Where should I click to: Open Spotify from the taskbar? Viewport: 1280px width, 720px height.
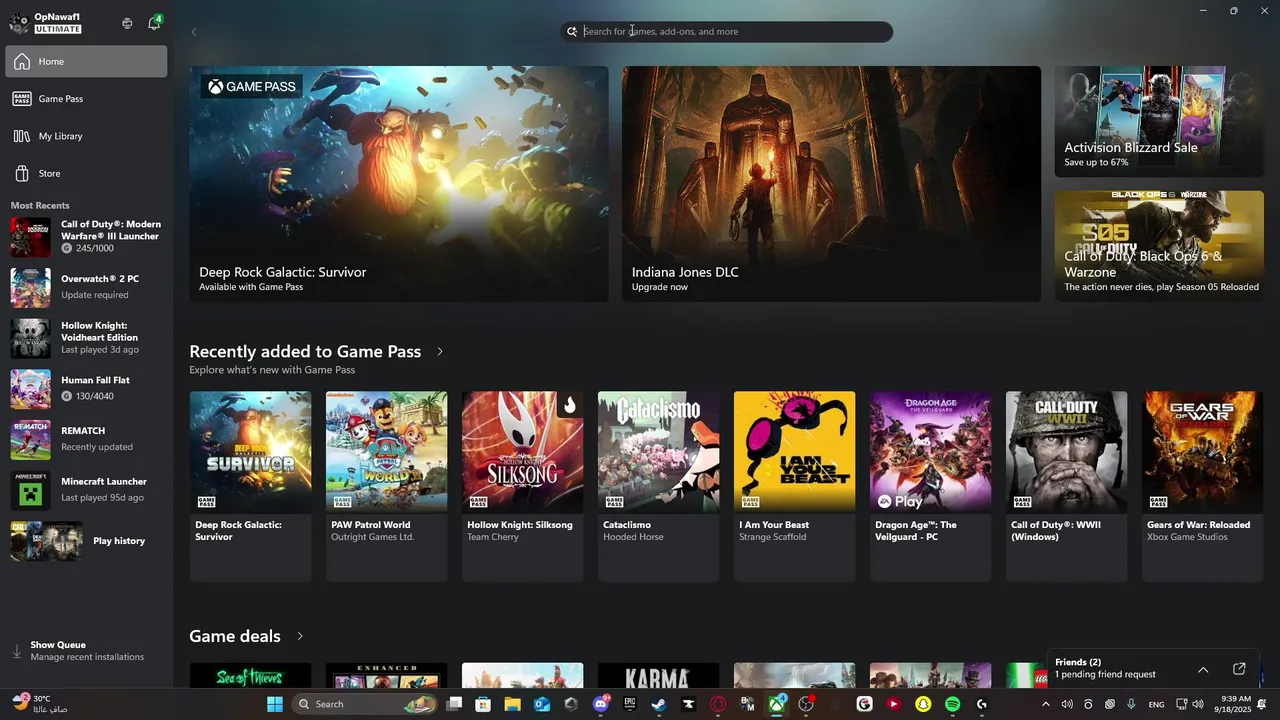952,704
